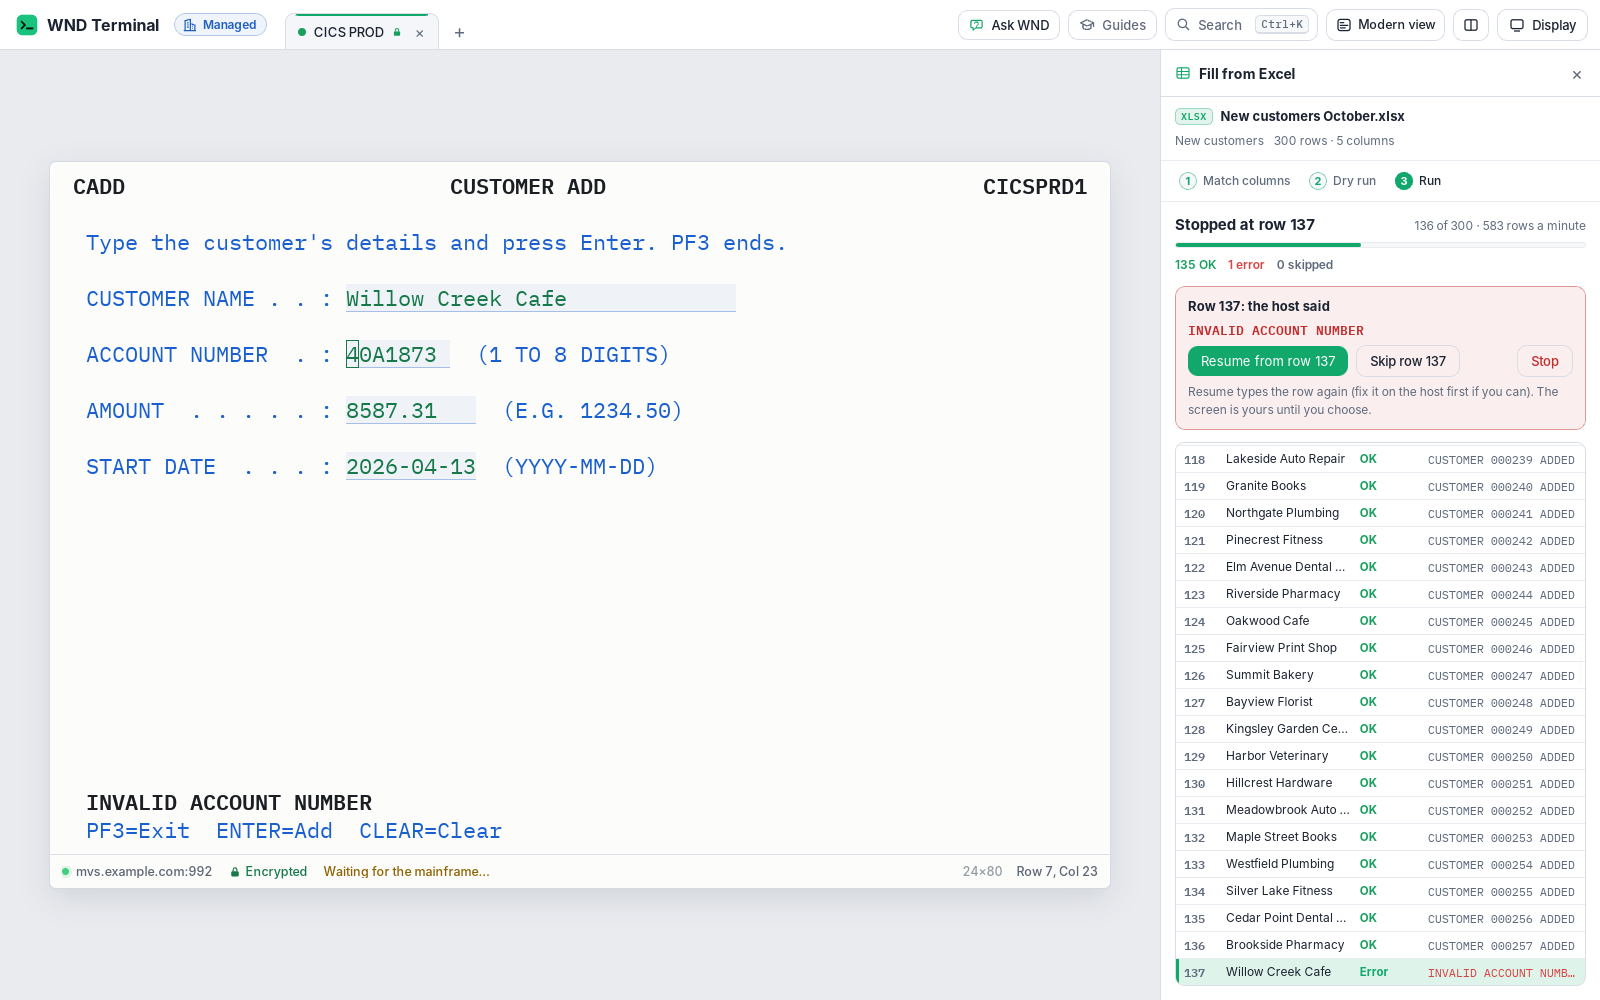Click the Amount field
This screenshot has width=1600, height=1000.
pos(411,411)
